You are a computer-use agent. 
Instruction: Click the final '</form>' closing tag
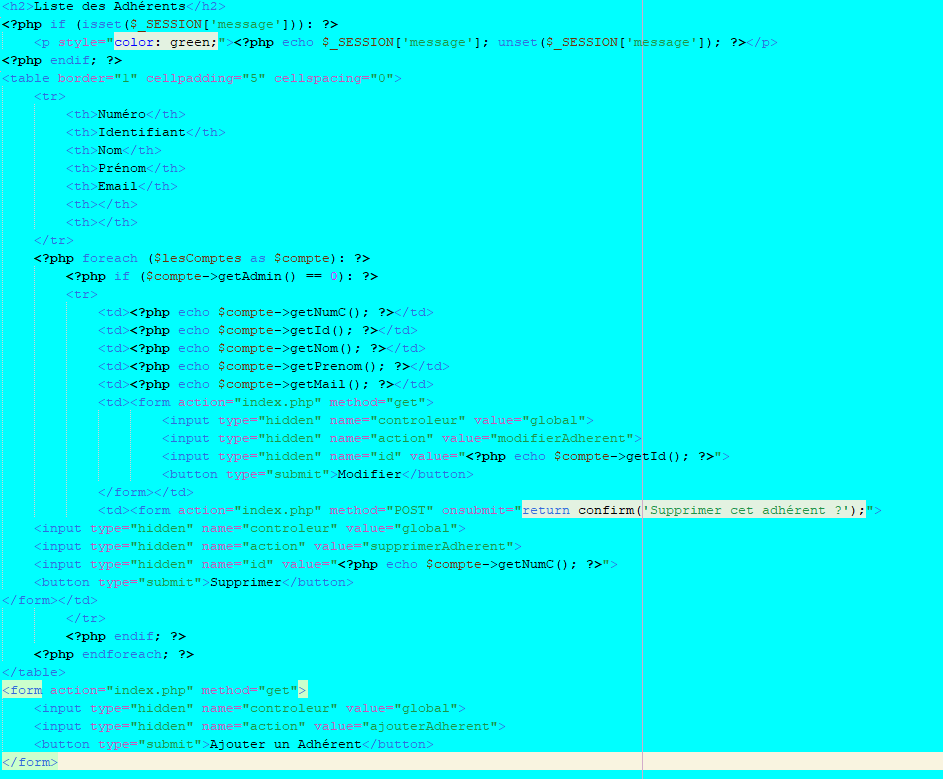point(30,763)
